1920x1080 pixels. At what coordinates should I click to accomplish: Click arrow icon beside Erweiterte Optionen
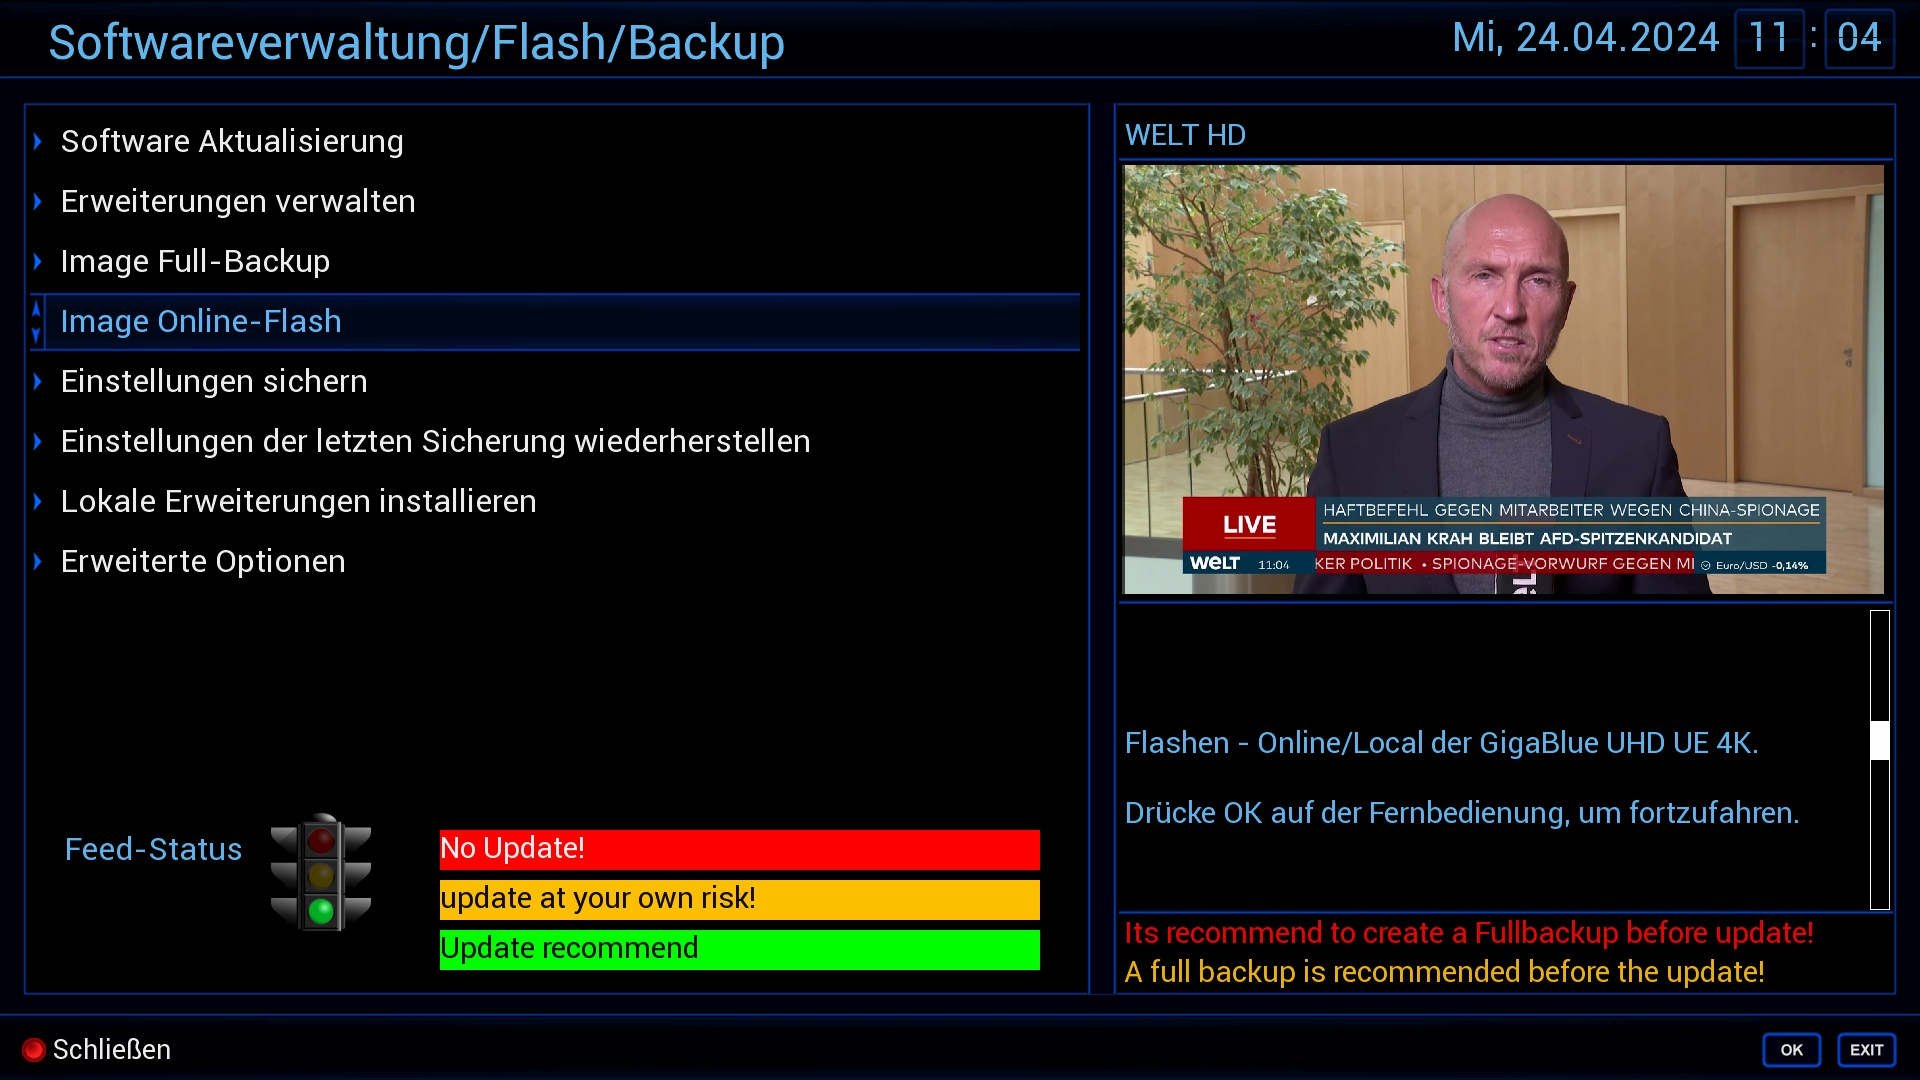(x=38, y=561)
